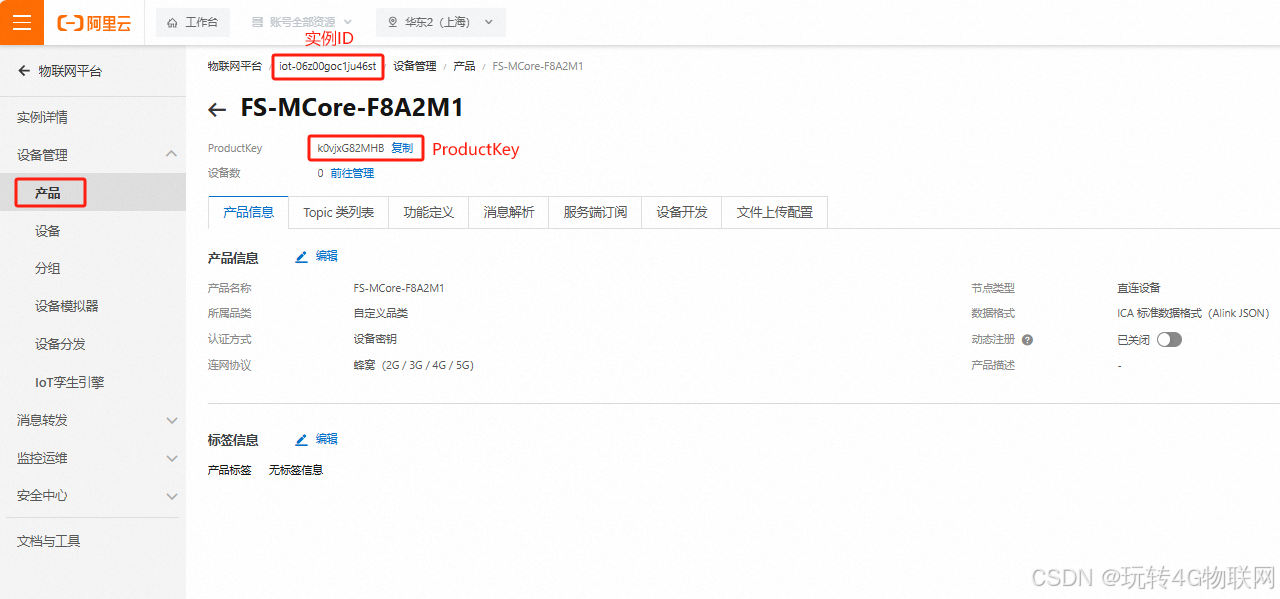Click 设备管理 breadcrumb link
The image size is (1280, 599).
[x=415, y=66]
